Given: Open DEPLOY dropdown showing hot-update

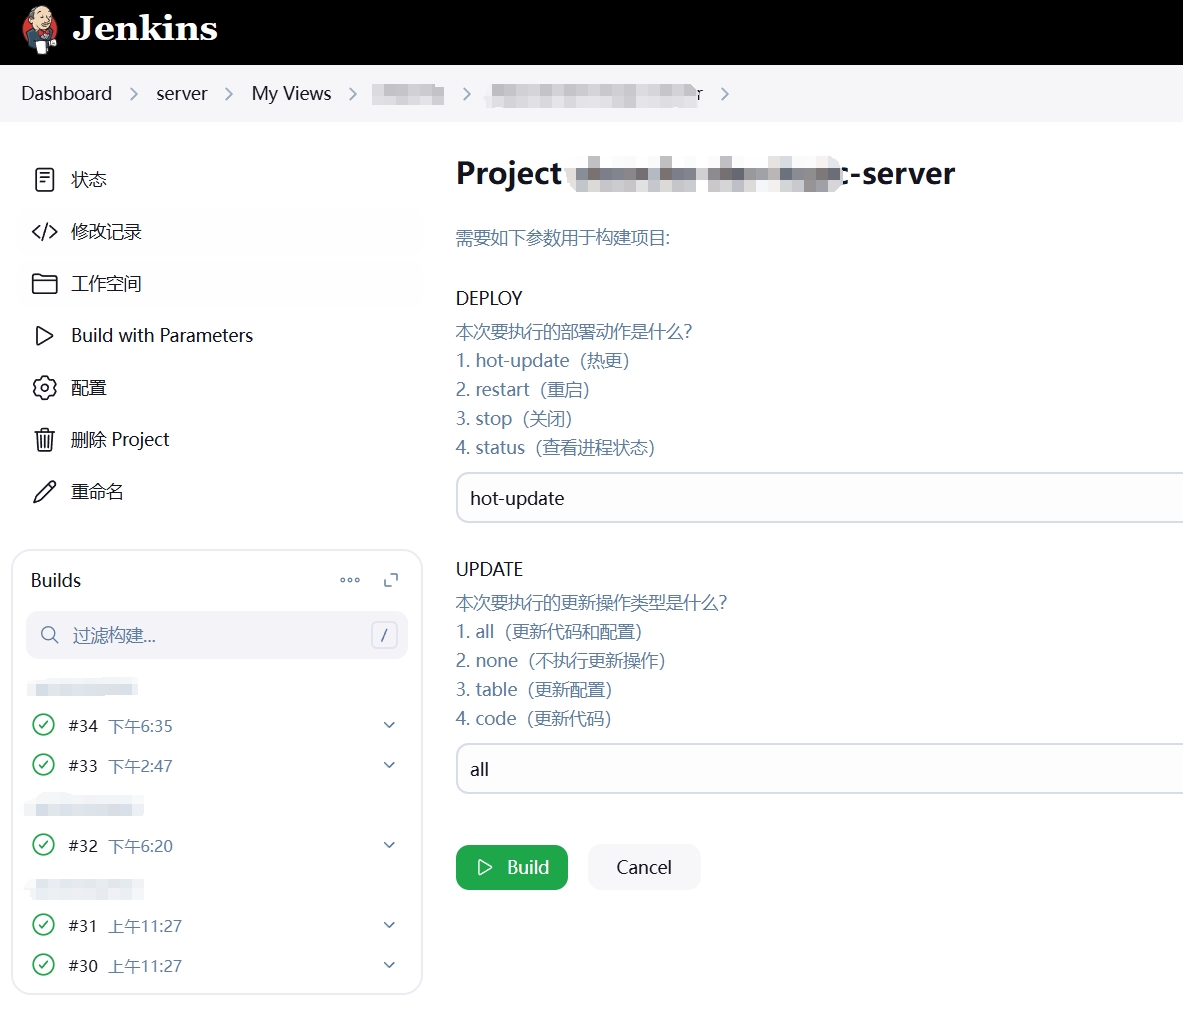Looking at the screenshot, I should [819, 498].
